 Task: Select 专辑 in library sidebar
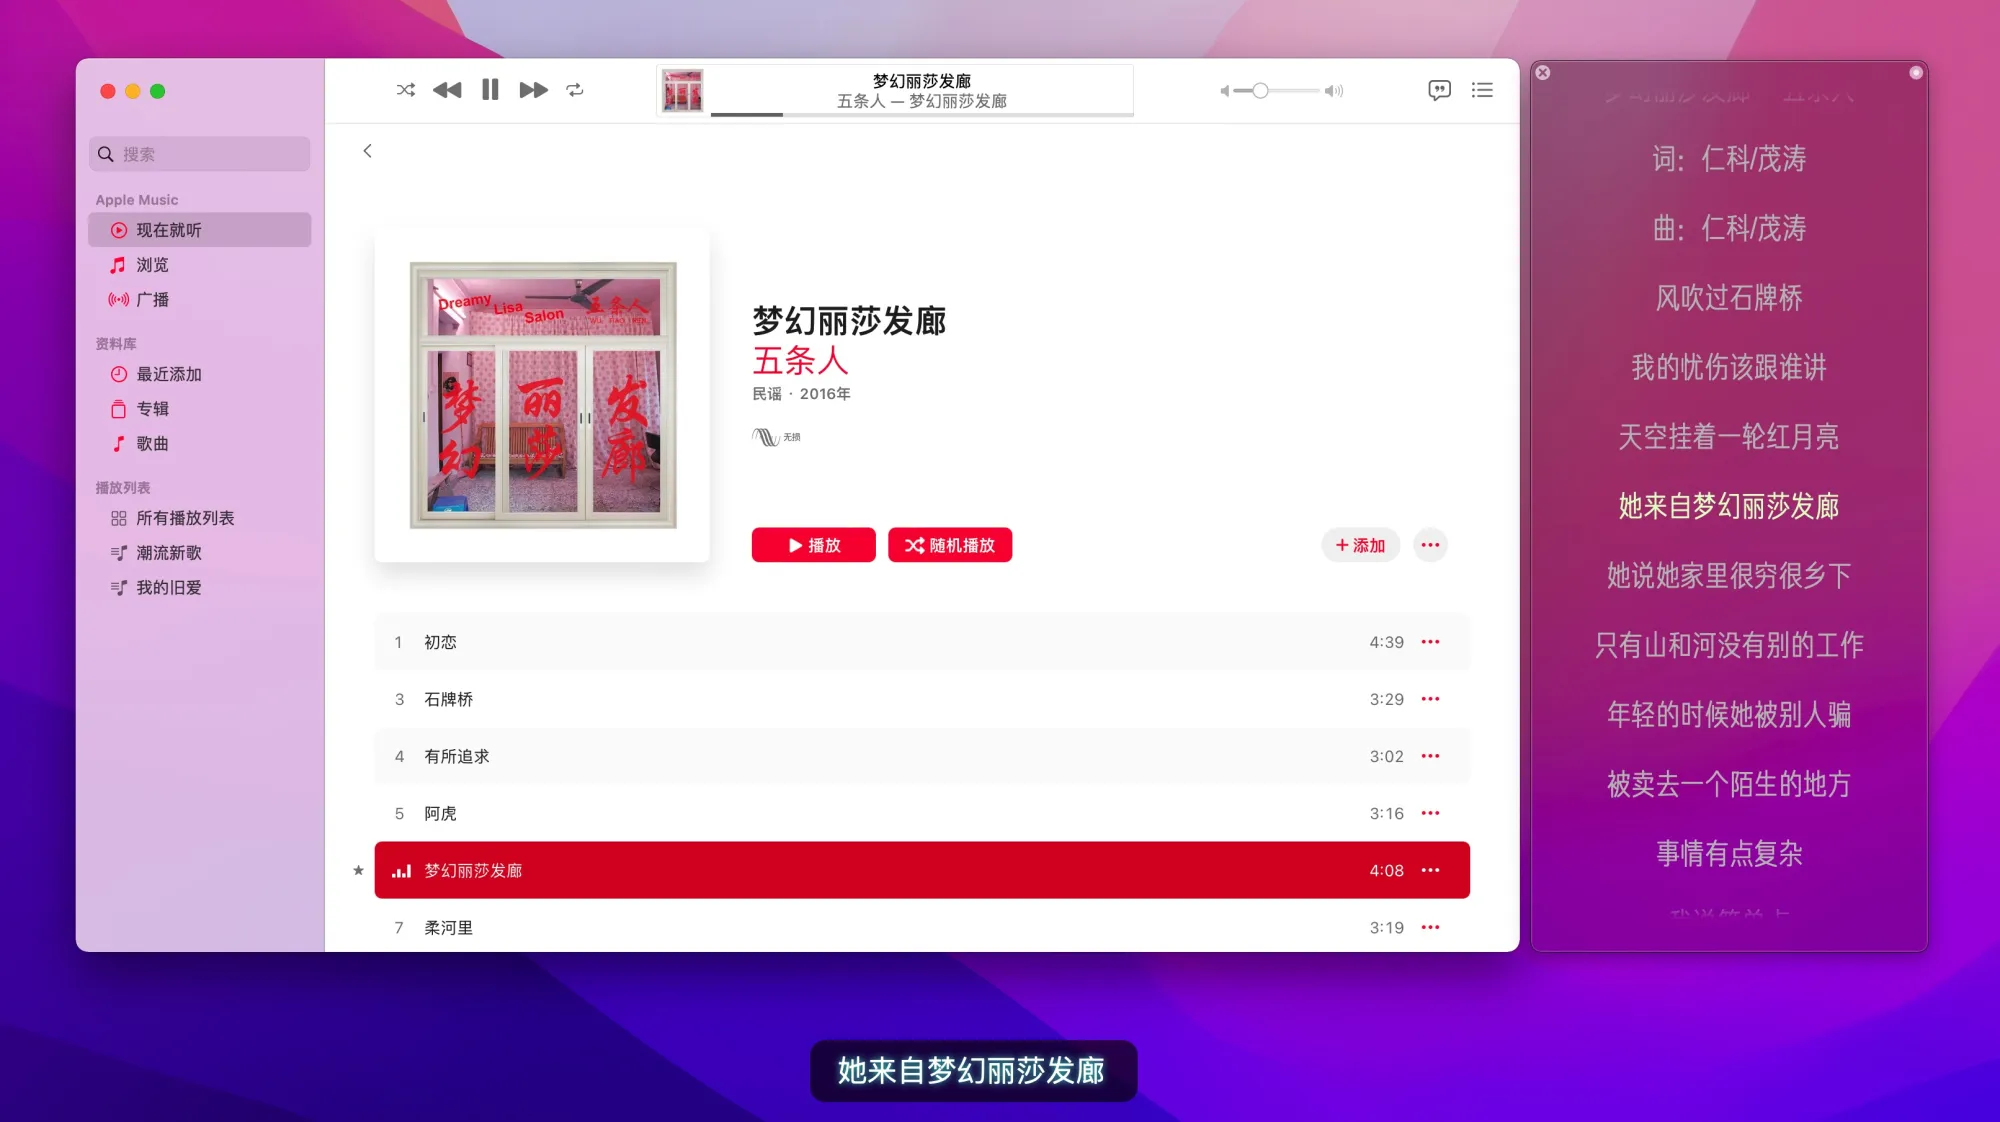click(x=153, y=409)
